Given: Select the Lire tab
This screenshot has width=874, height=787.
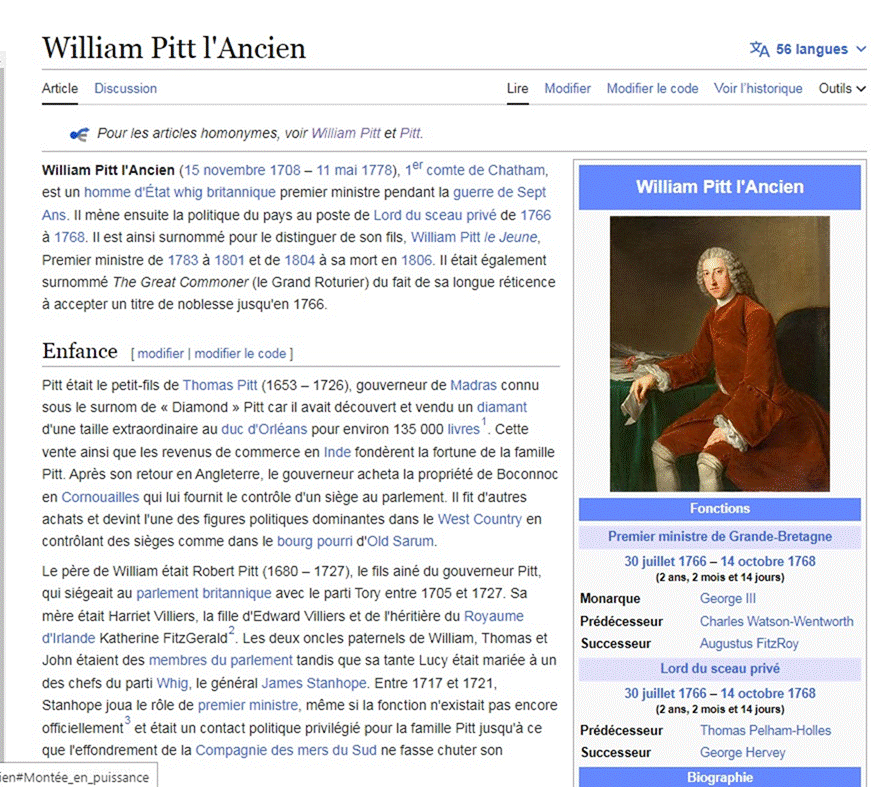Looking at the screenshot, I should click(517, 89).
